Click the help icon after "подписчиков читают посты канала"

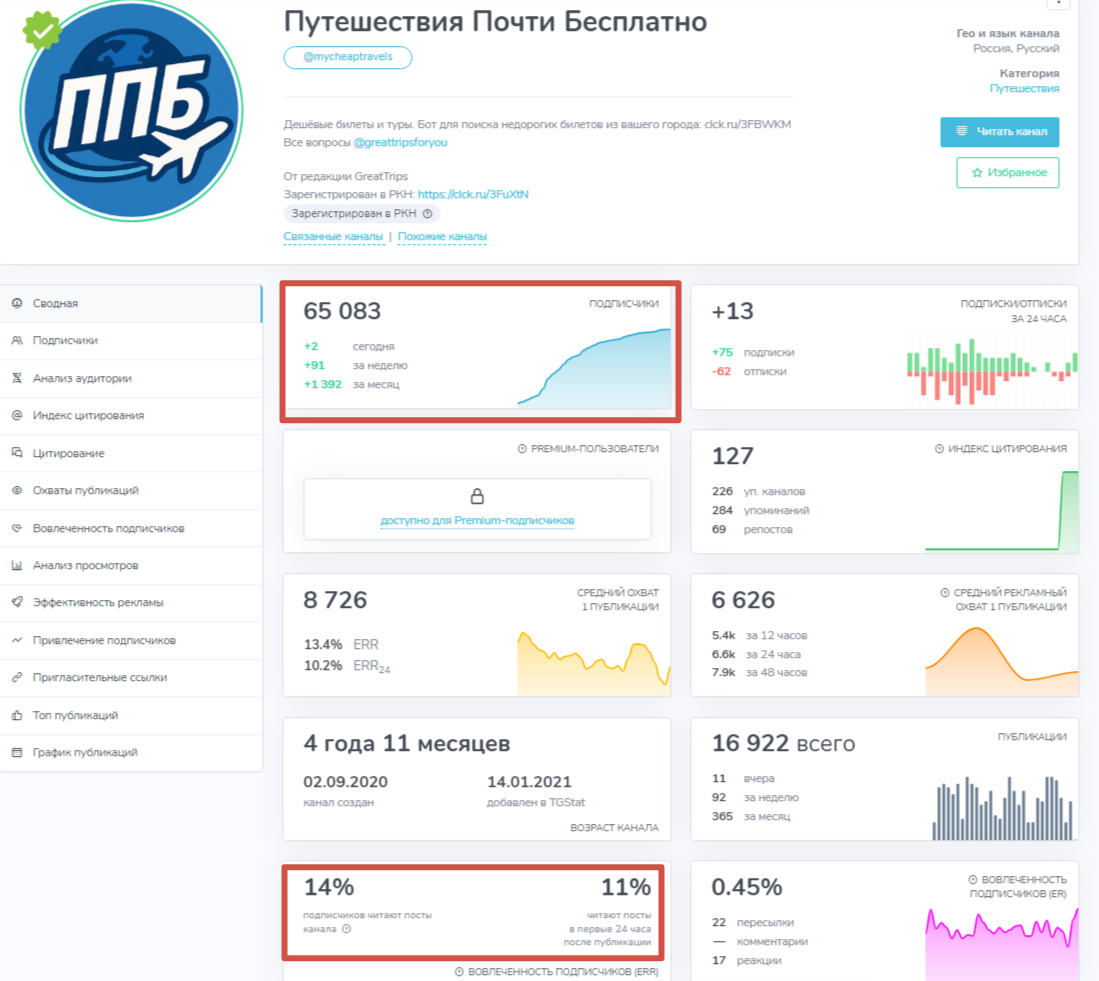point(346,929)
